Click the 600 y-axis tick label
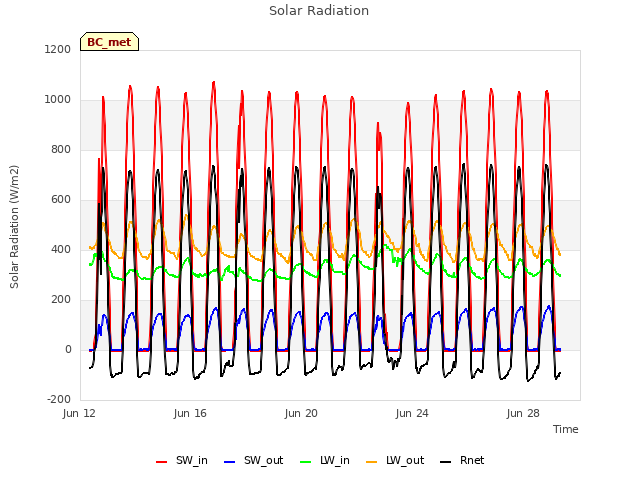 tap(61, 200)
